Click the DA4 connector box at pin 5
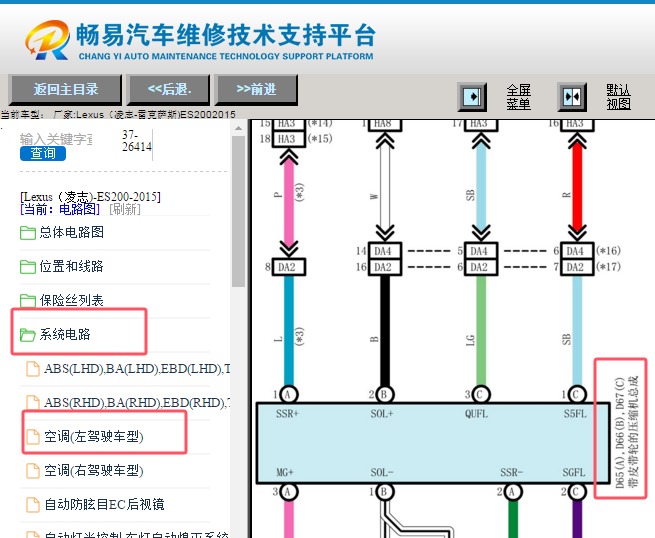 pyautogui.click(x=481, y=251)
